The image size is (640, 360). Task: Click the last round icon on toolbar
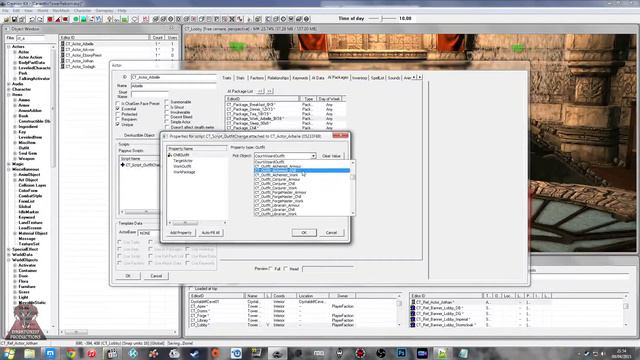coord(307,19)
